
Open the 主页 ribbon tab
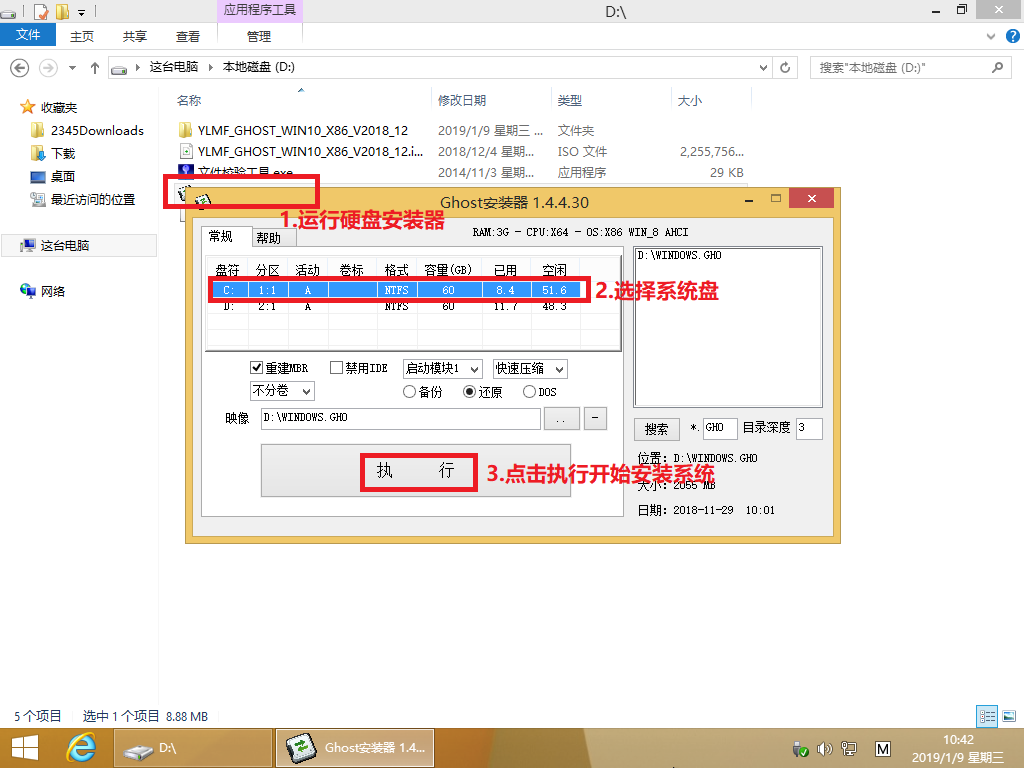82,37
